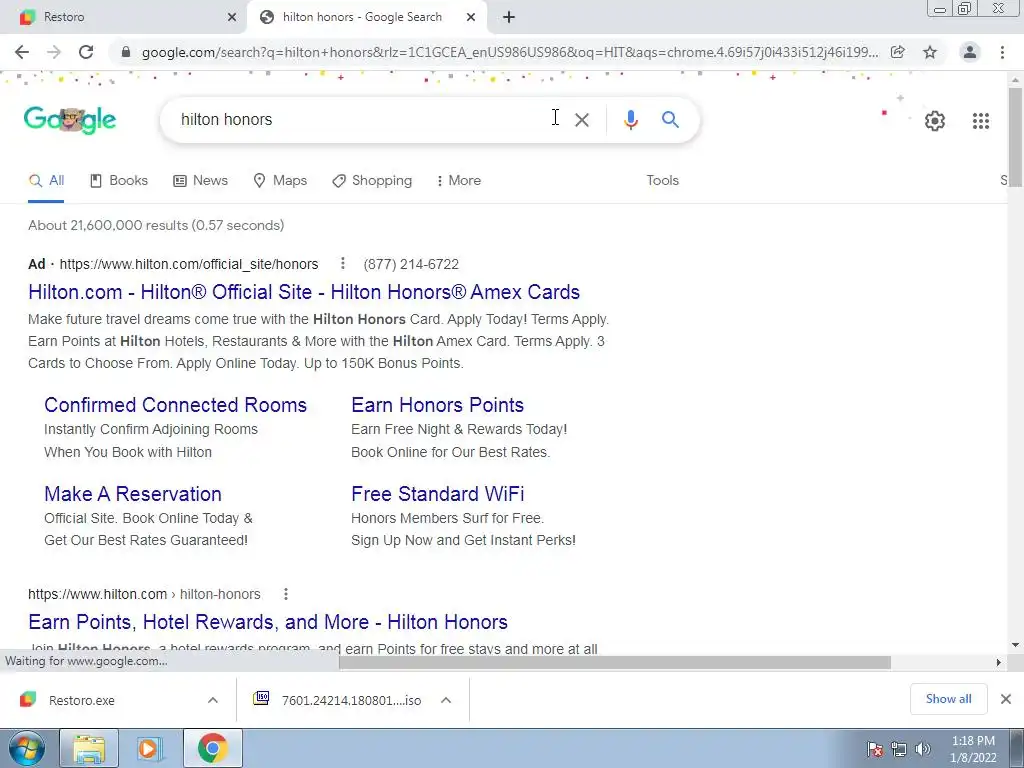Click the About 21,600,000 results text
This screenshot has width=1024, height=768.
(156, 225)
